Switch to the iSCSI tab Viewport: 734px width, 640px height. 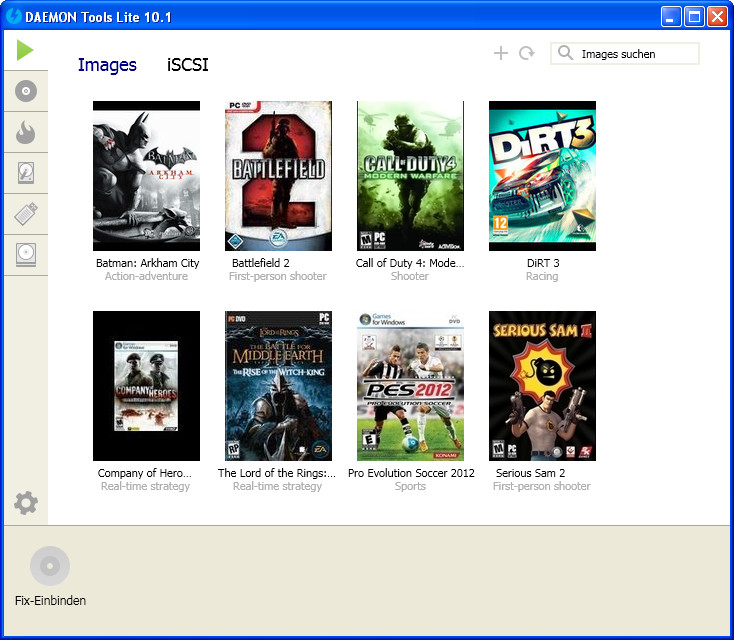click(187, 65)
